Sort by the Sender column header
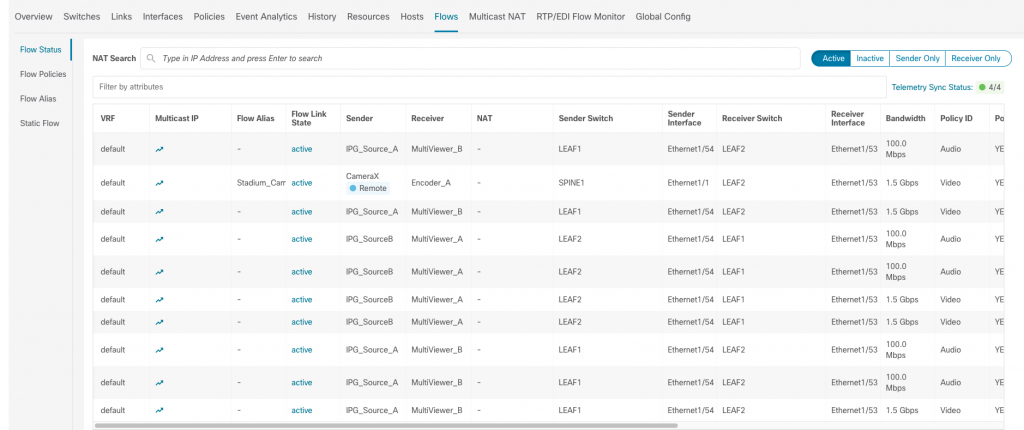Image resolution: width=1024 pixels, height=430 pixels. 359,118
